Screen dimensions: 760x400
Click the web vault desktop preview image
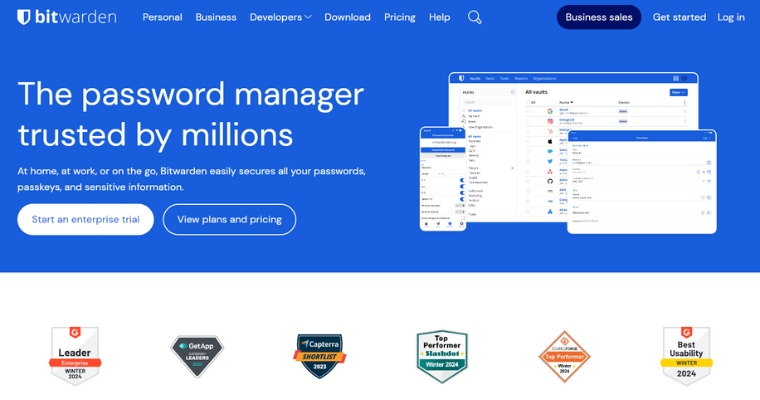tap(573, 147)
